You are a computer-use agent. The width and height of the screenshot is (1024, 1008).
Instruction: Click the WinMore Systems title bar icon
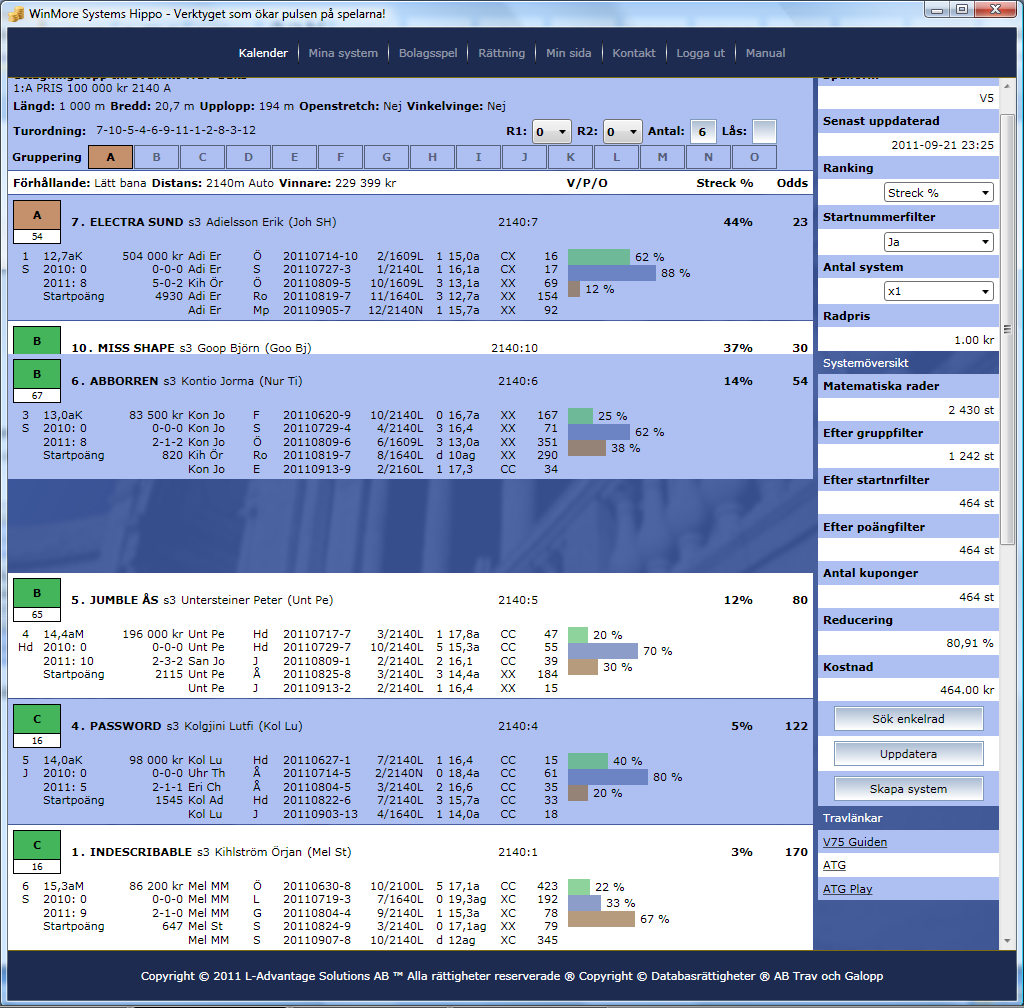pyautogui.click(x=16, y=14)
